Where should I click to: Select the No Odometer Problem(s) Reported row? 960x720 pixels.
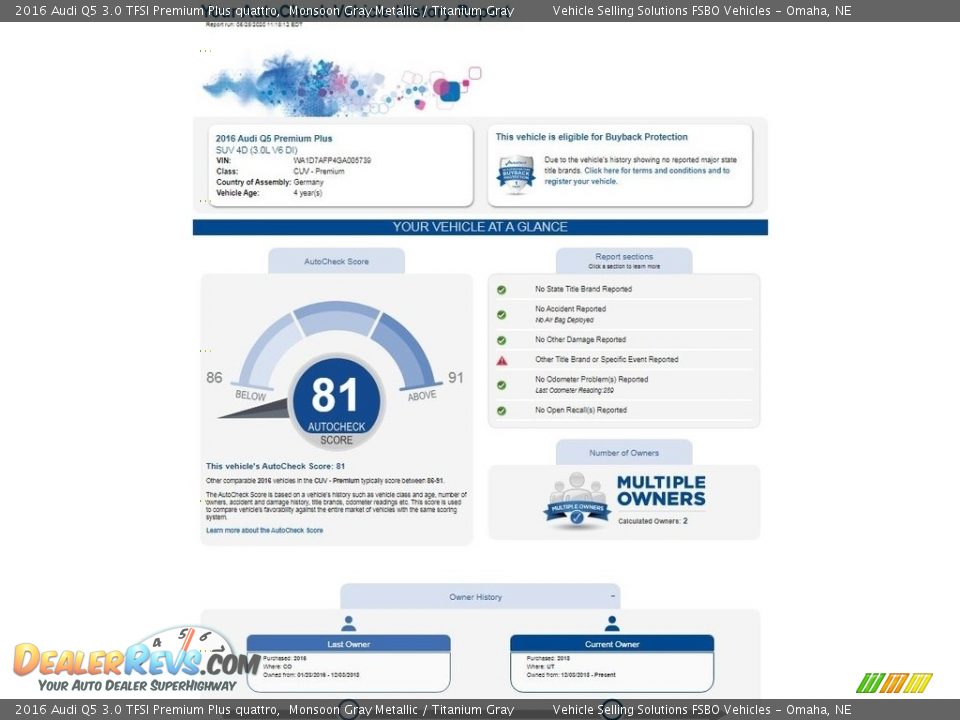click(x=591, y=379)
